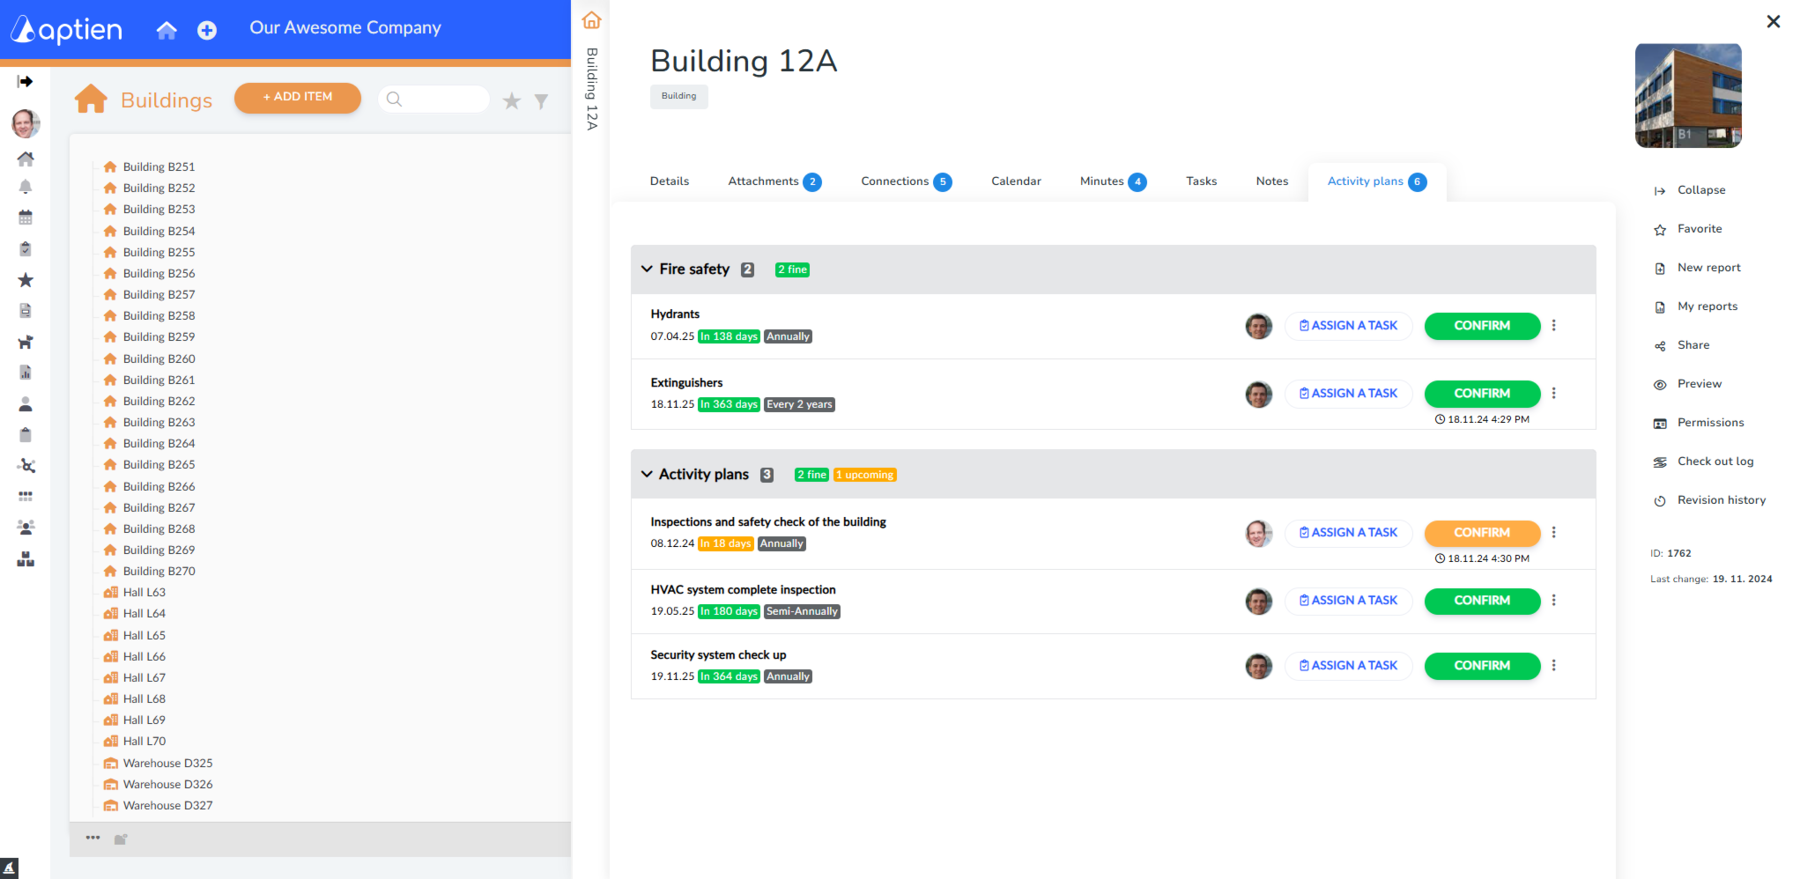1800x879 pixels.
Task: Expand the left sidebar with arrow icon
Action: pos(26,81)
